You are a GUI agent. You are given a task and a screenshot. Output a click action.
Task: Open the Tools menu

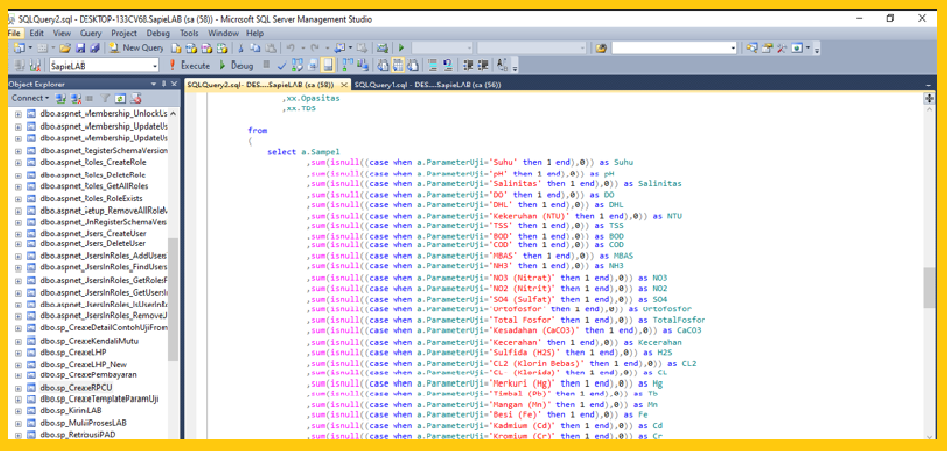click(189, 33)
